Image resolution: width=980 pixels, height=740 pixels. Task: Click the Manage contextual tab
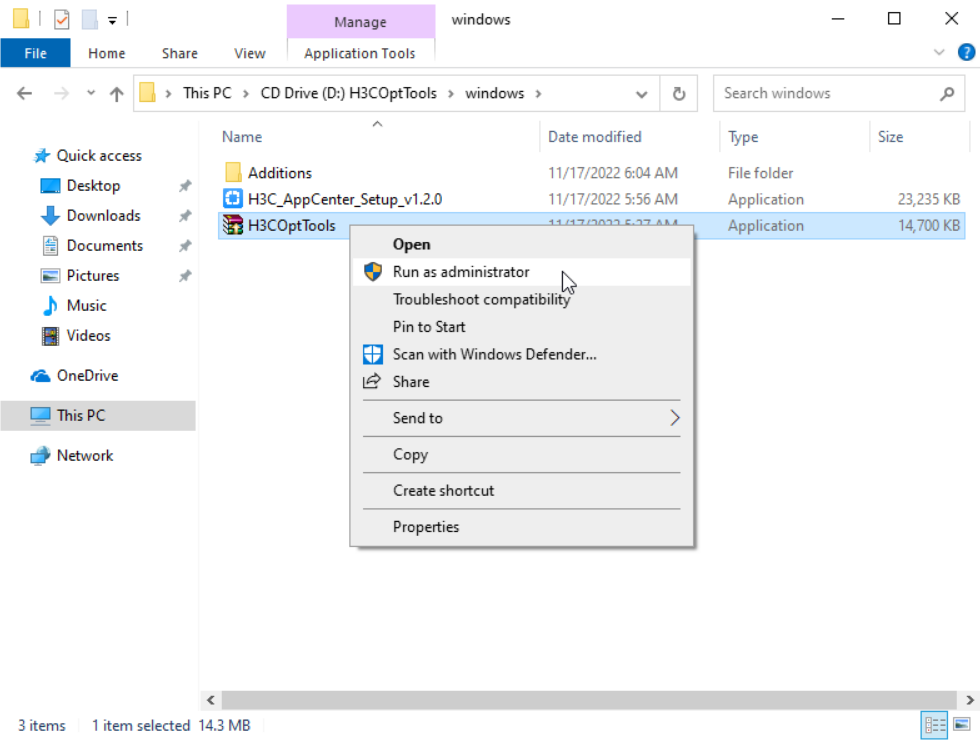tap(361, 22)
